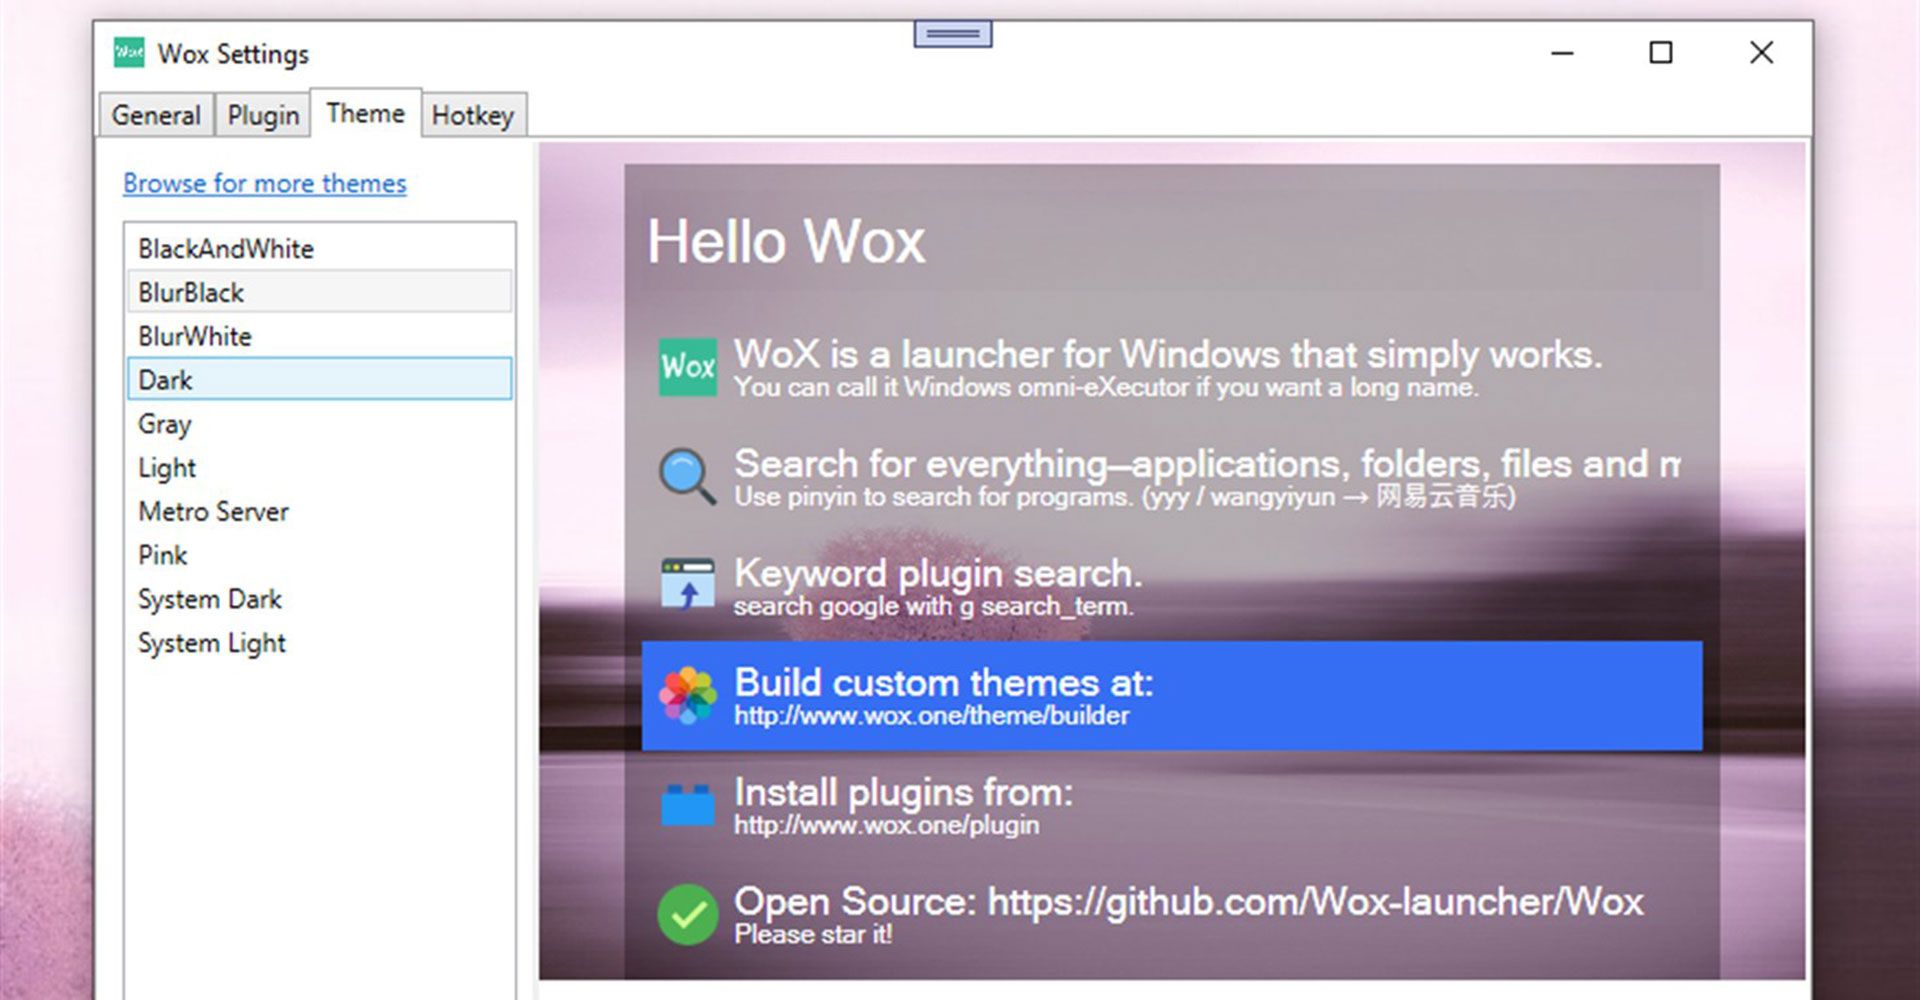The width and height of the screenshot is (1920, 1000).
Task: Select the 'WoX is a launcher' result
Action: 1172,368
